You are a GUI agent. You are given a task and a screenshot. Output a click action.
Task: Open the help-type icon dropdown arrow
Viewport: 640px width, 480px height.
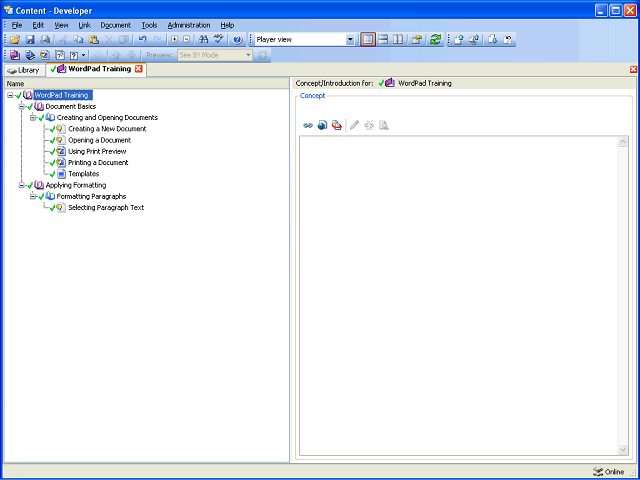tap(84, 55)
